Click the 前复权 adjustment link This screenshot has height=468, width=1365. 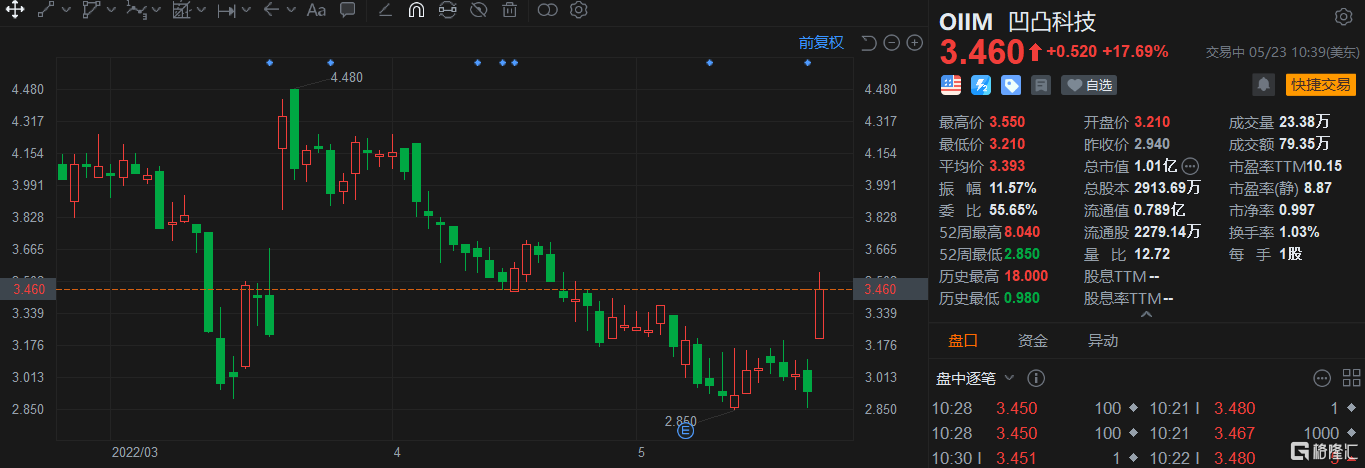821,42
